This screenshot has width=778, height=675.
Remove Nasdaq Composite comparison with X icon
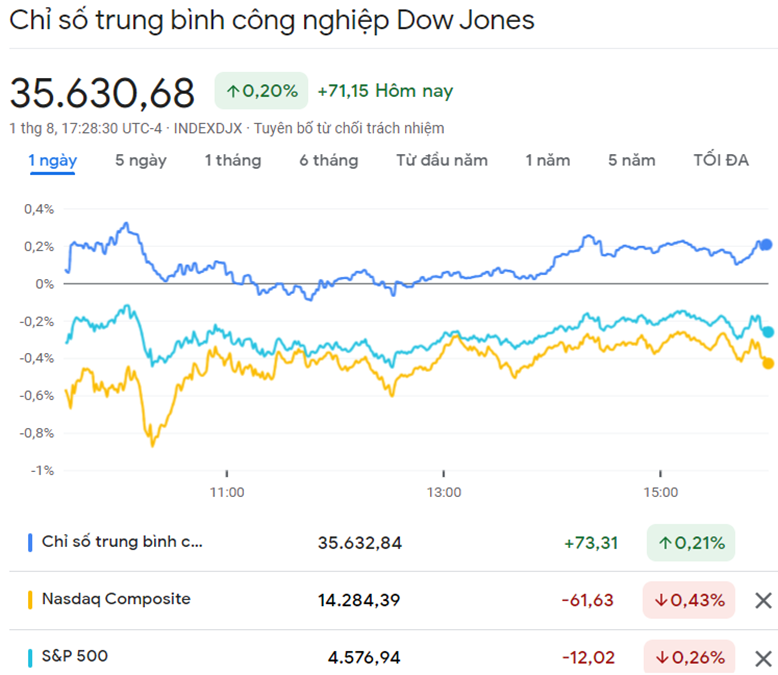[x=762, y=600]
